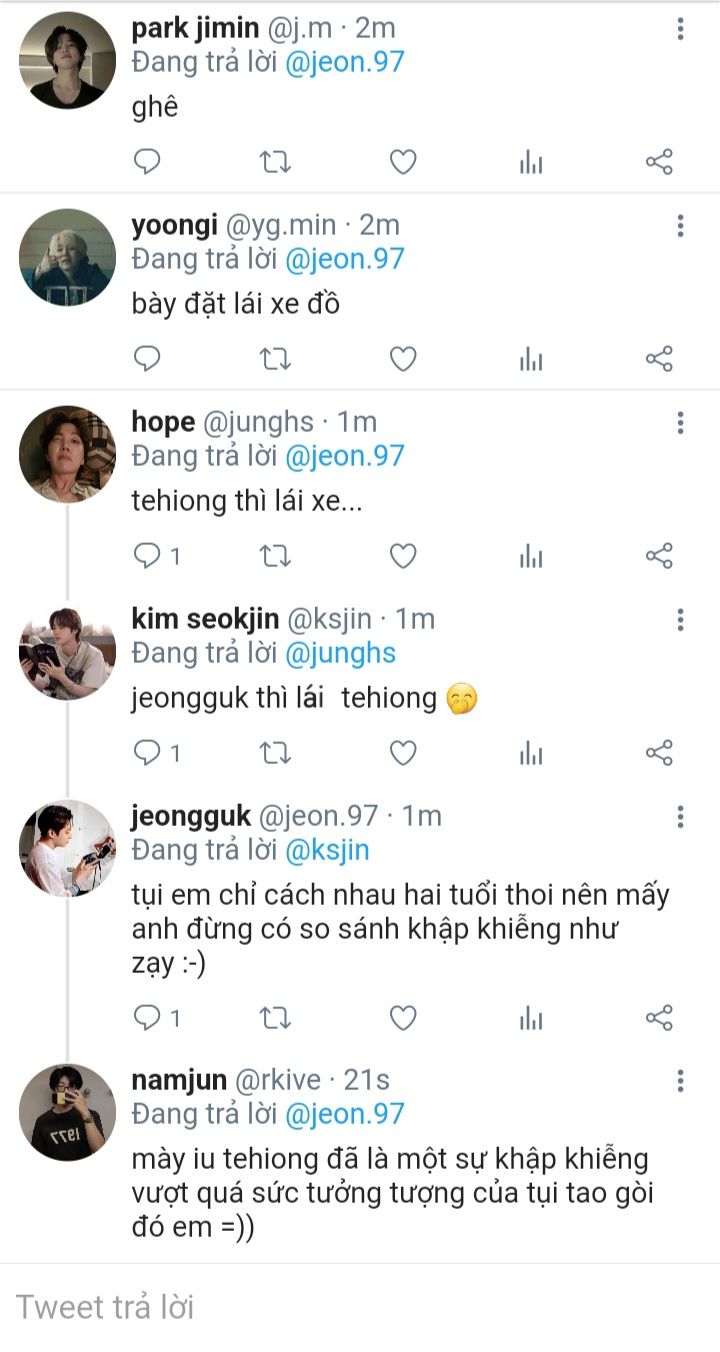The image size is (720, 1352).
Task: Open the @ksjin mention in jeongguk's reply
Action: click(327, 850)
